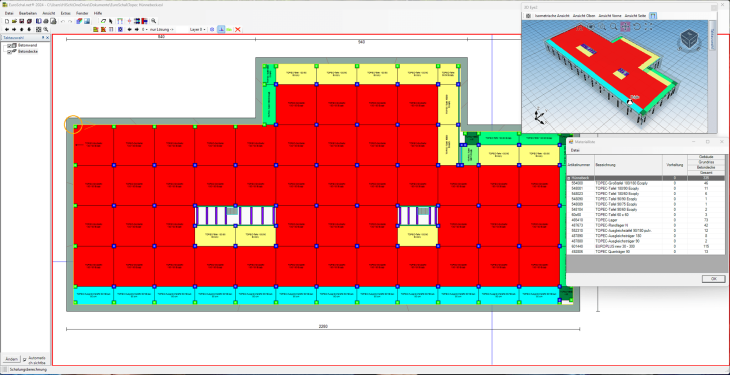Click the Ändern button
The image size is (730, 375).
(11, 359)
